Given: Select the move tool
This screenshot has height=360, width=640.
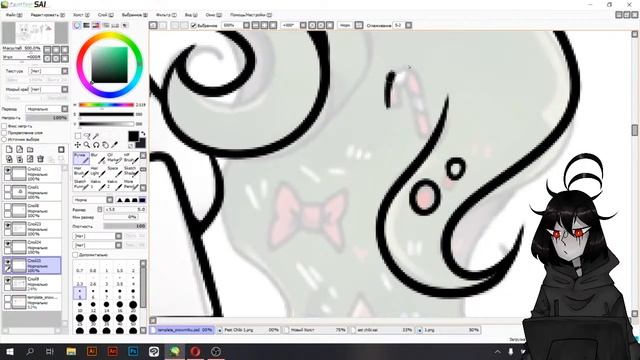Looking at the screenshot, I should tap(78, 144).
